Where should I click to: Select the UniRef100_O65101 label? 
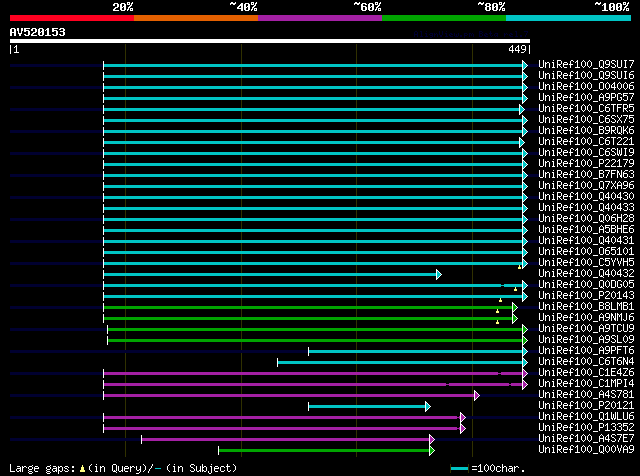pos(586,252)
